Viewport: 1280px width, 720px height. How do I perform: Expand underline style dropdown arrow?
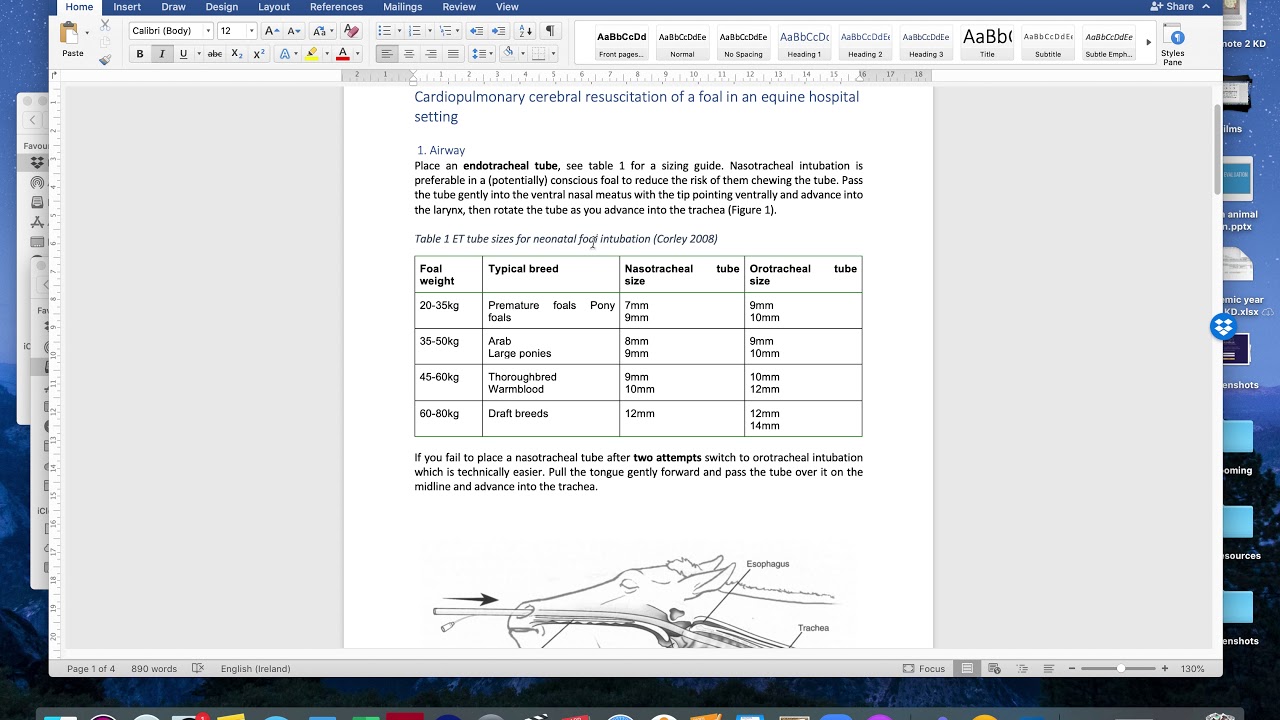(197, 54)
